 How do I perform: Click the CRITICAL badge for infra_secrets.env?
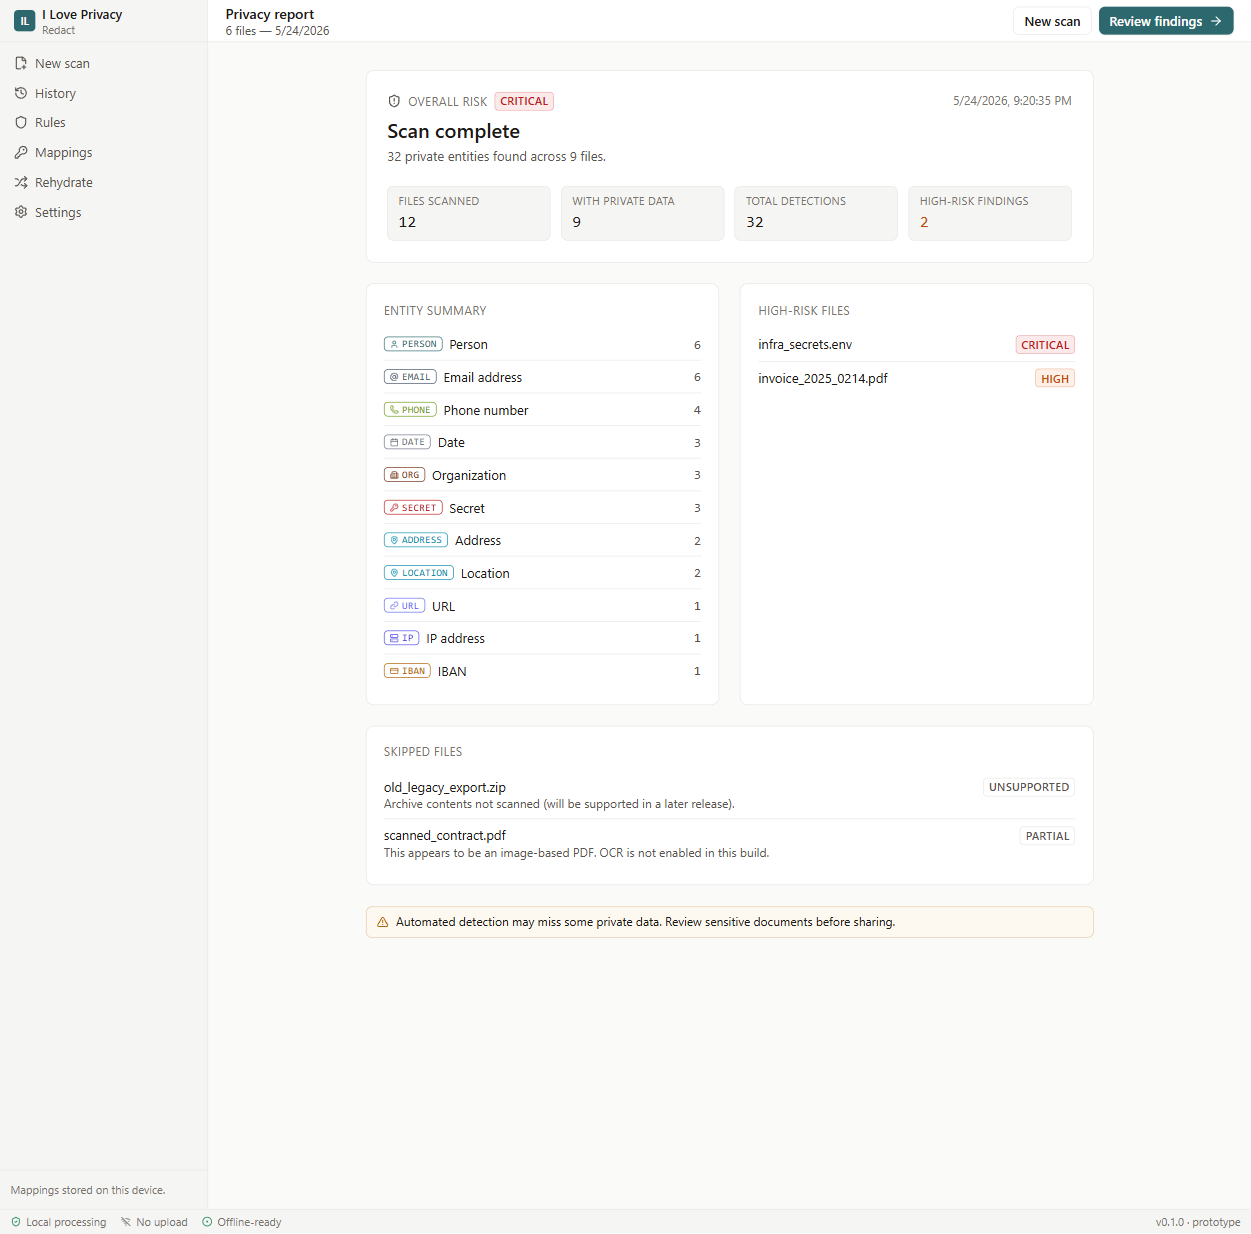point(1045,345)
